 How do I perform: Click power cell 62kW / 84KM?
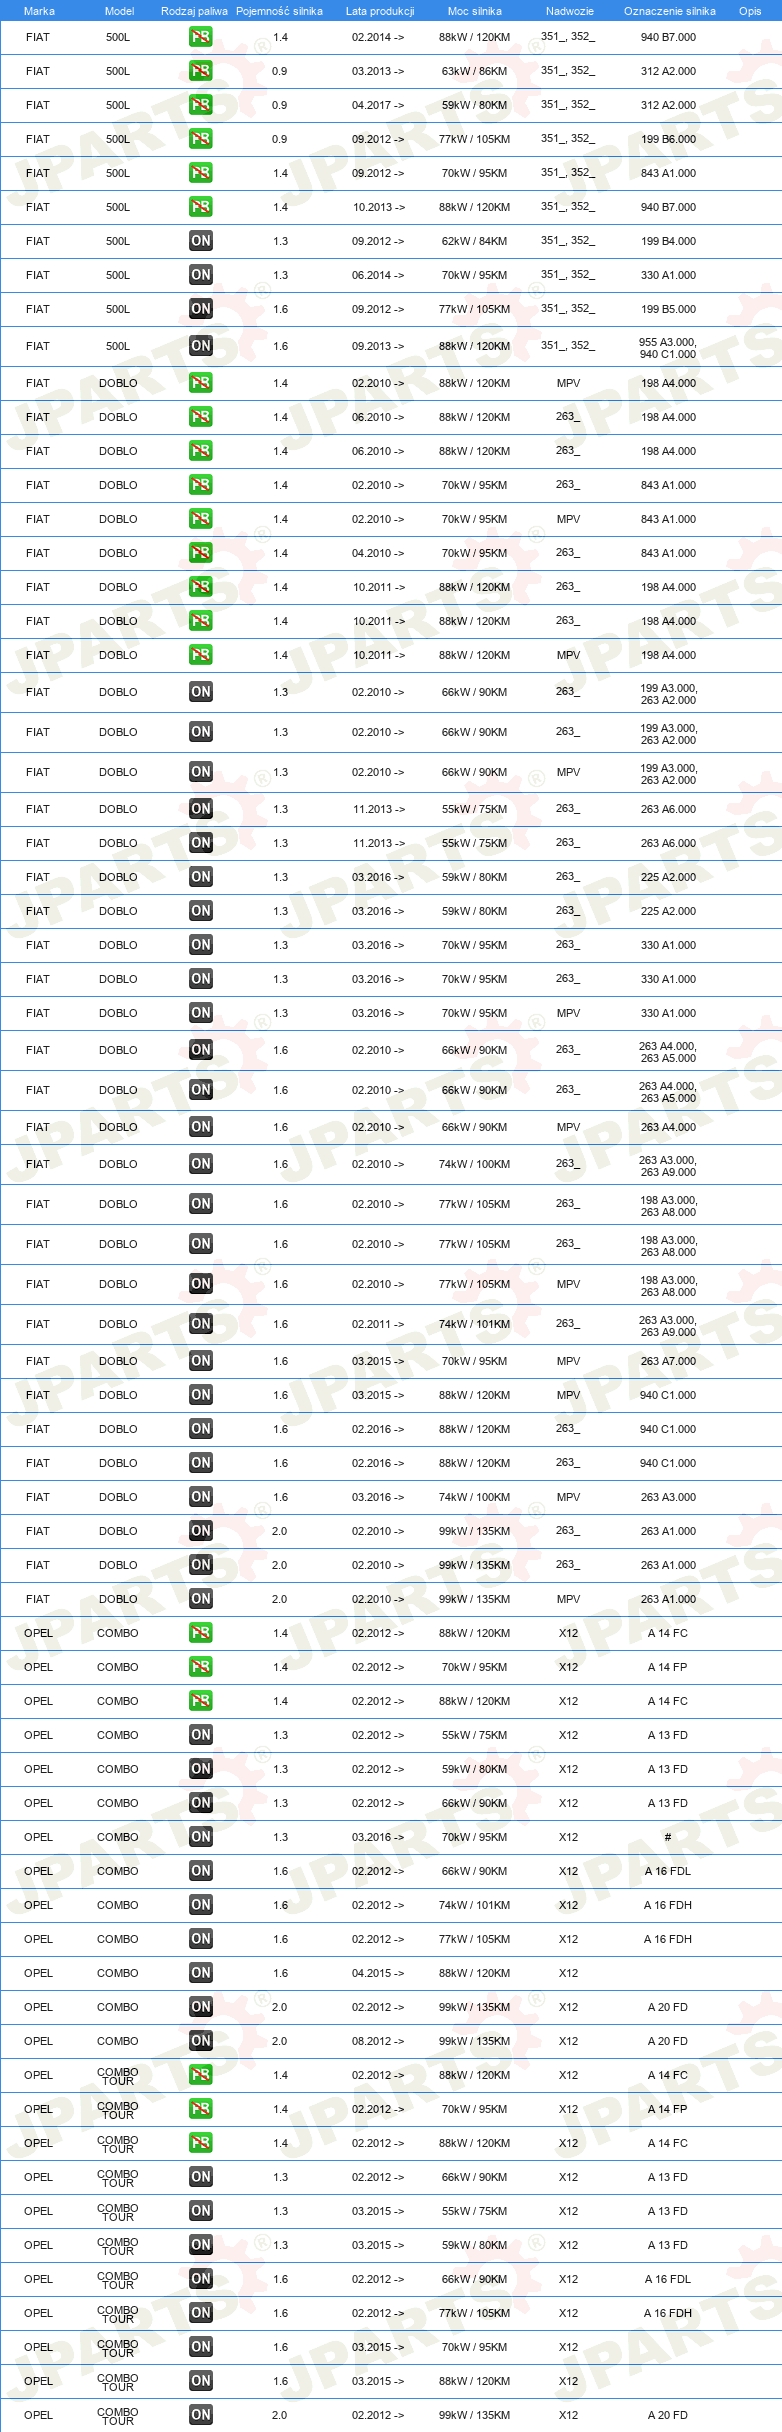click(475, 241)
